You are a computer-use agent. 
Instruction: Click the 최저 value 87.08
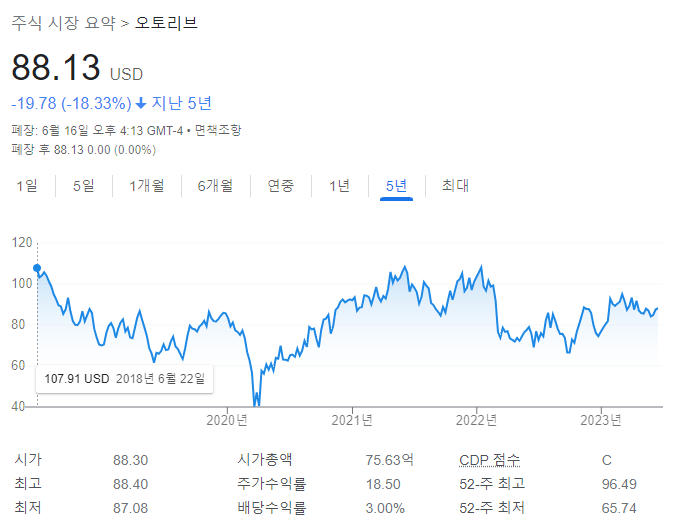tap(130, 508)
